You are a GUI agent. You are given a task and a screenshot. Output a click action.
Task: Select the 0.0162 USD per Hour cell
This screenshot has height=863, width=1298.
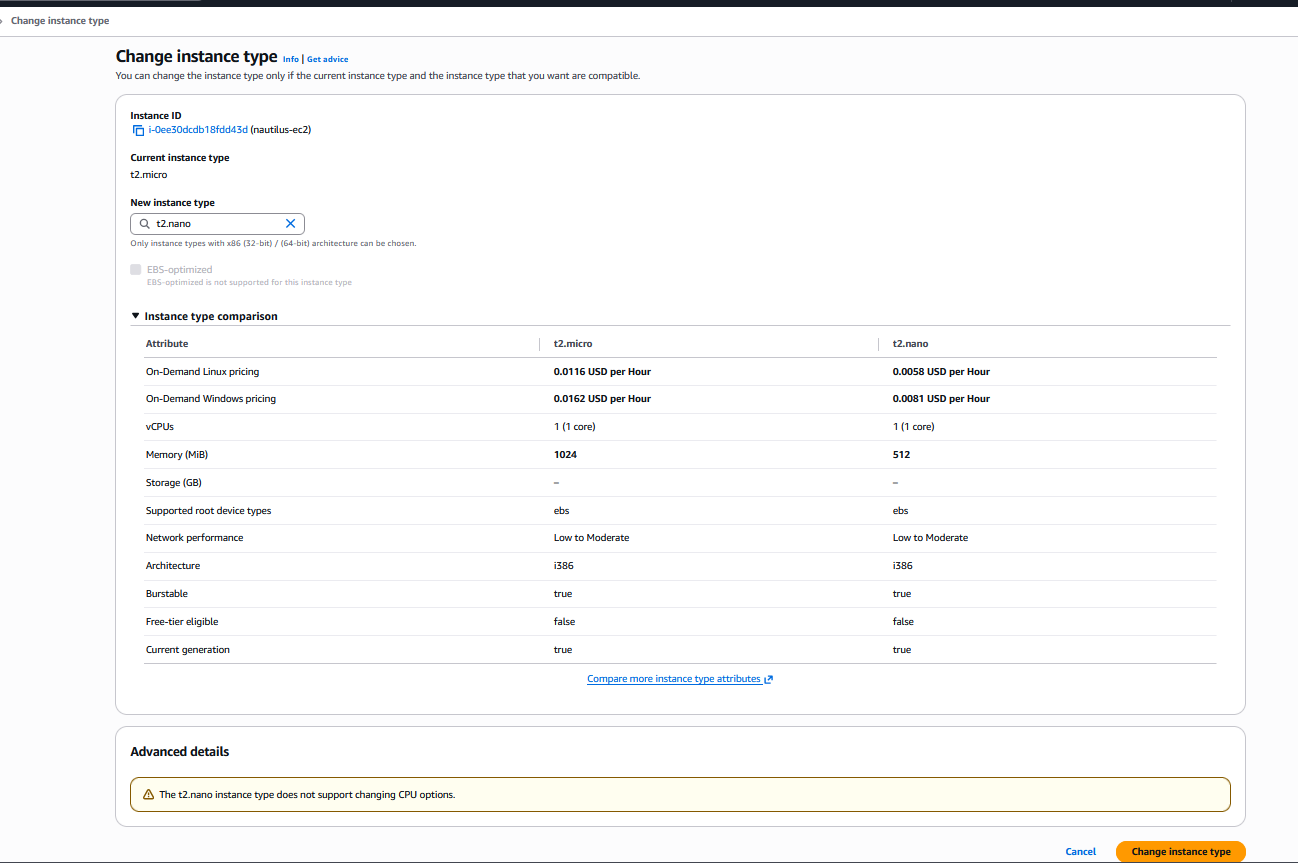coord(602,399)
